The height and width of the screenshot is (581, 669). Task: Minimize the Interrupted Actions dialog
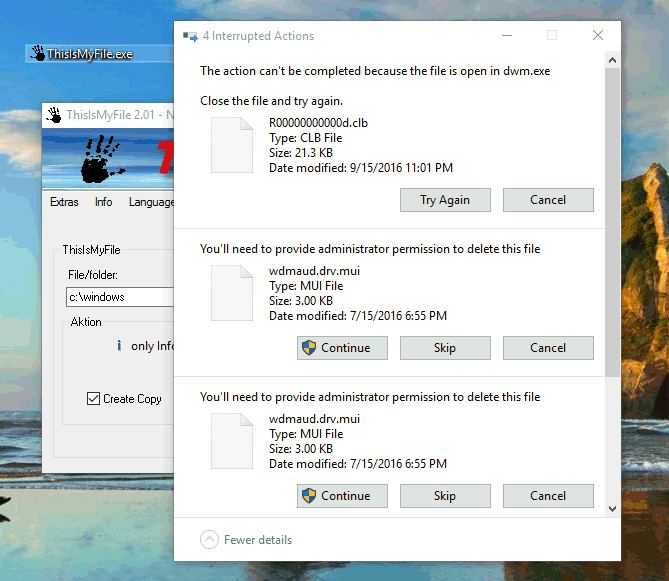(507, 35)
